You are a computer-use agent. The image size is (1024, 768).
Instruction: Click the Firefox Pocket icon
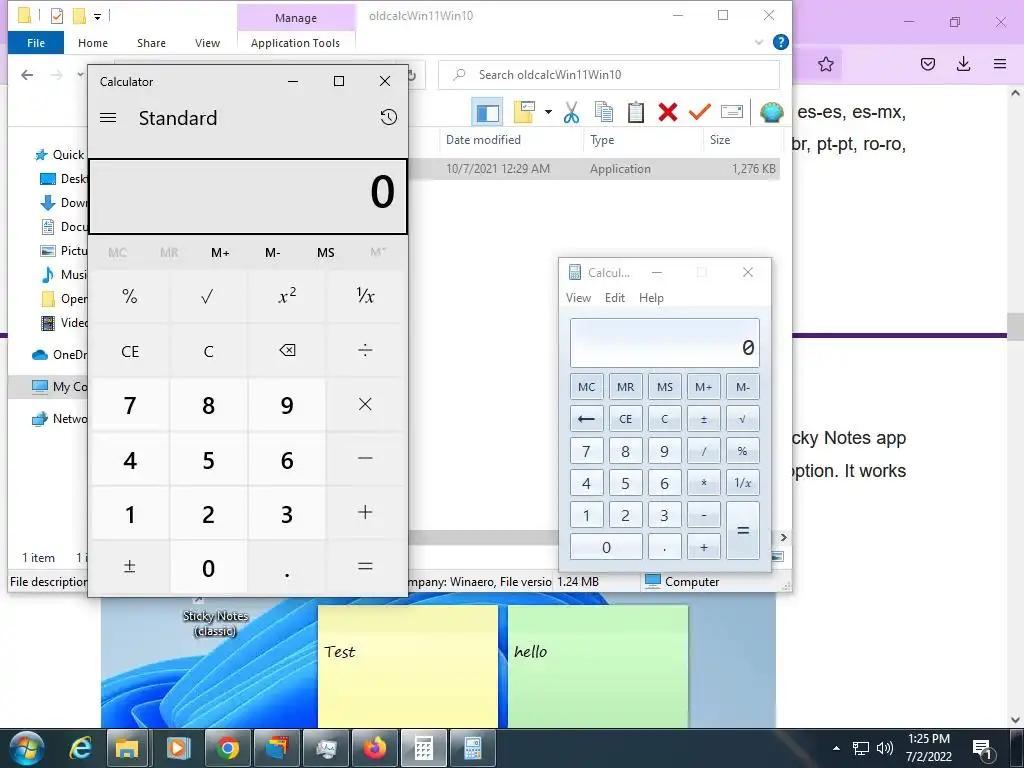point(928,64)
